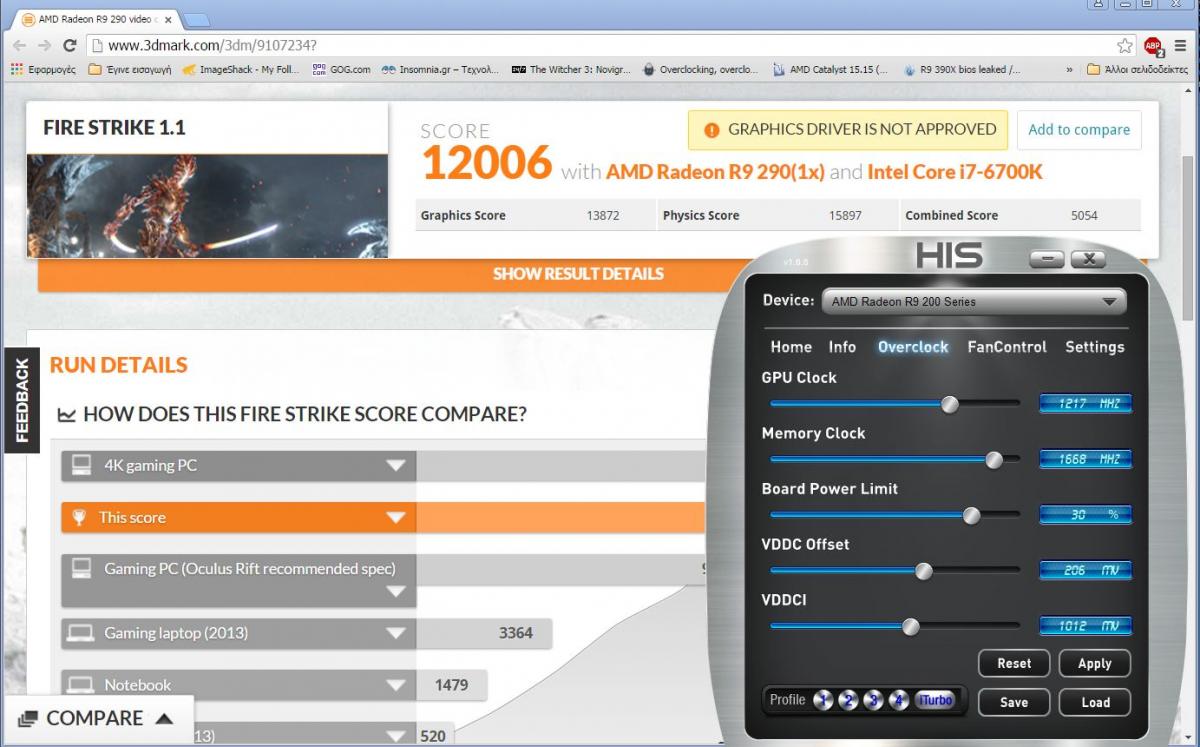Screen dimensions: 1200x747
Task: Click the 206 mV VDDC offset value
Action: 1086,571
